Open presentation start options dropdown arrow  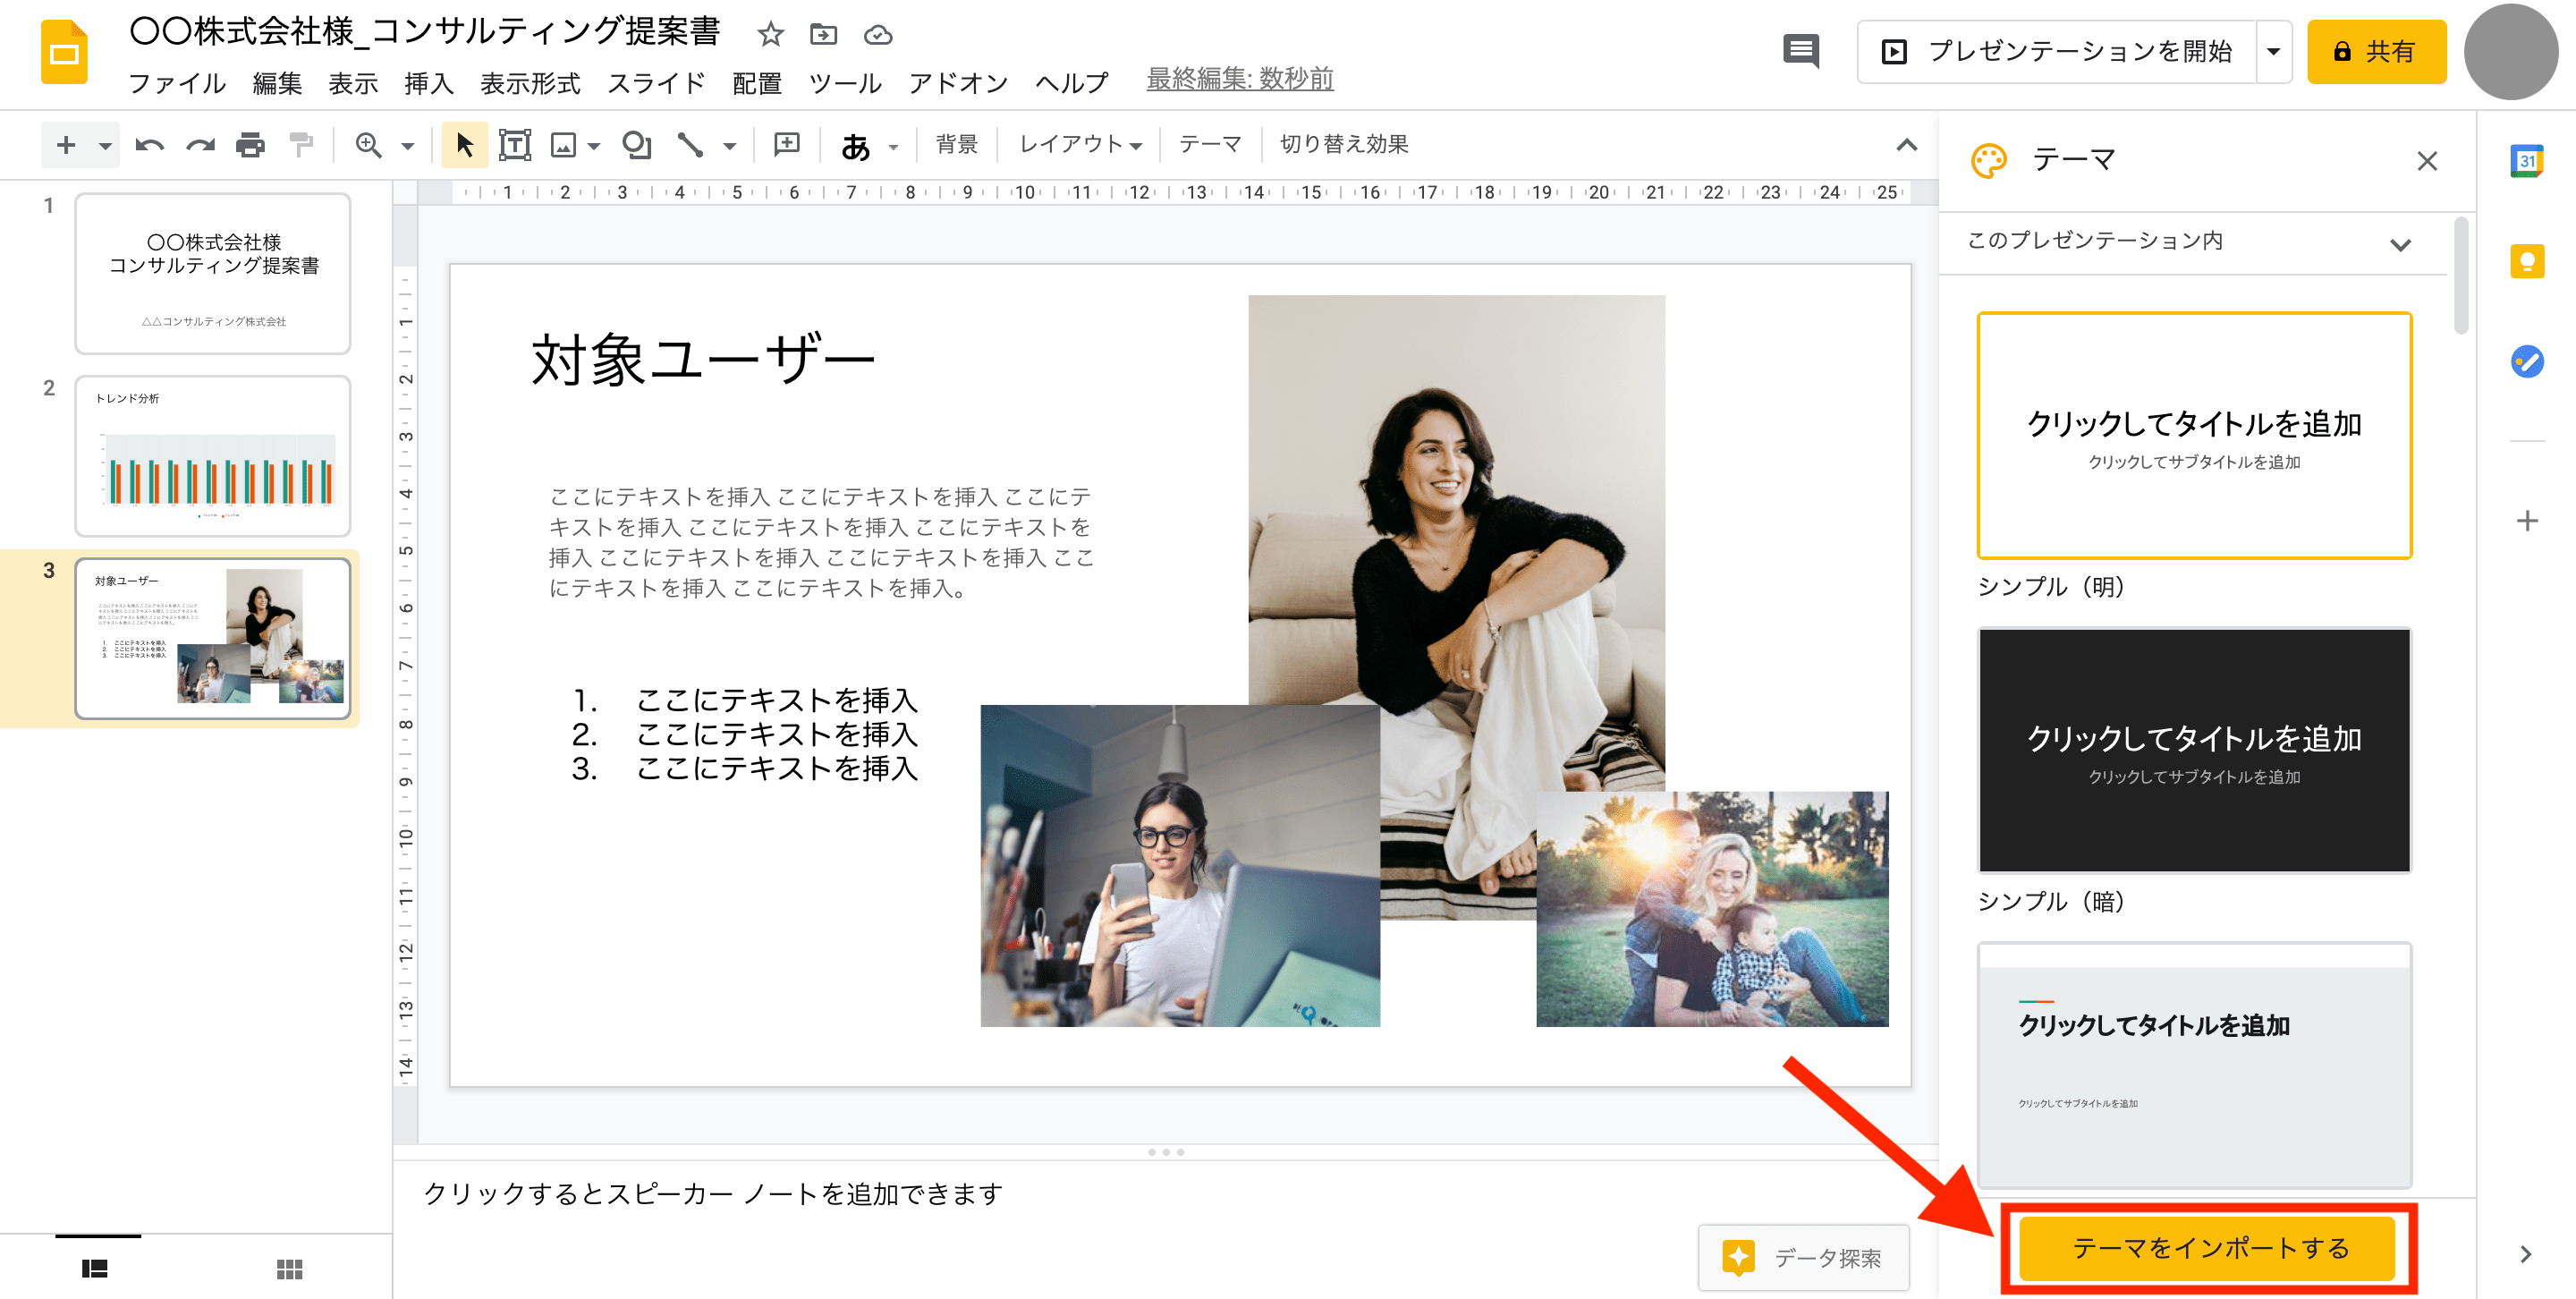pyautogui.click(x=2272, y=51)
